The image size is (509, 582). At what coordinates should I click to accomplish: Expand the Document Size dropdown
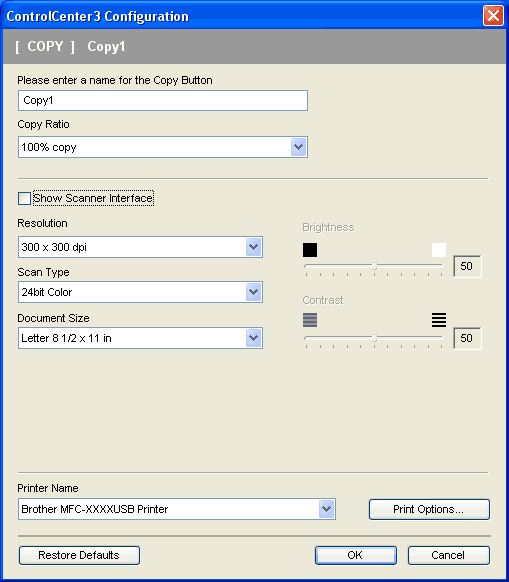(140, 338)
